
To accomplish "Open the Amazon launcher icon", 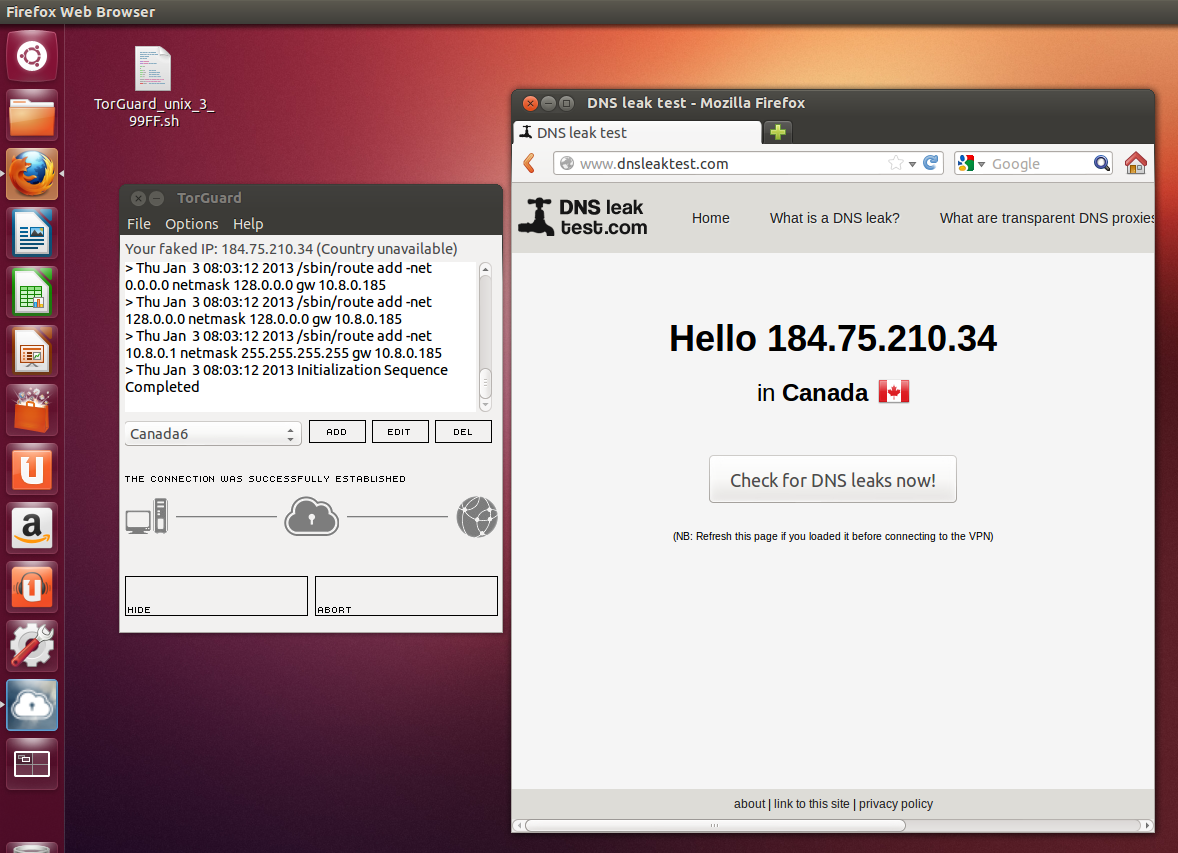I will pos(32,528).
